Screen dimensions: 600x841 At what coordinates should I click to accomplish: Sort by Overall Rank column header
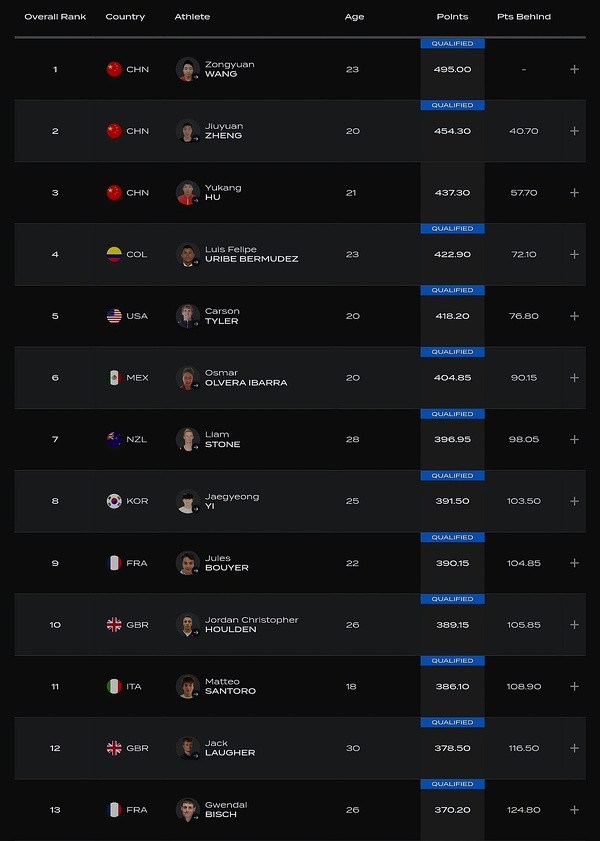[x=55, y=17]
